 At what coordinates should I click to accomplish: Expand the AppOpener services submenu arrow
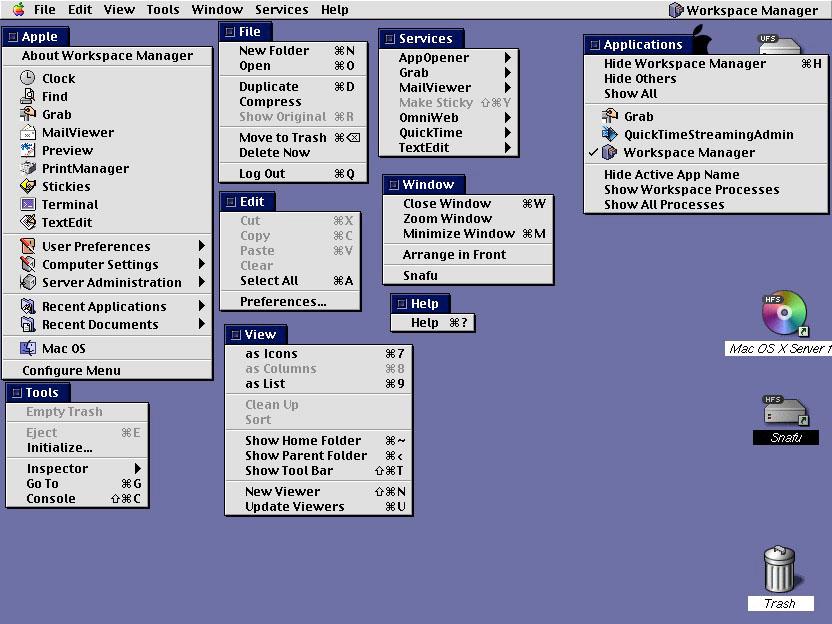508,57
